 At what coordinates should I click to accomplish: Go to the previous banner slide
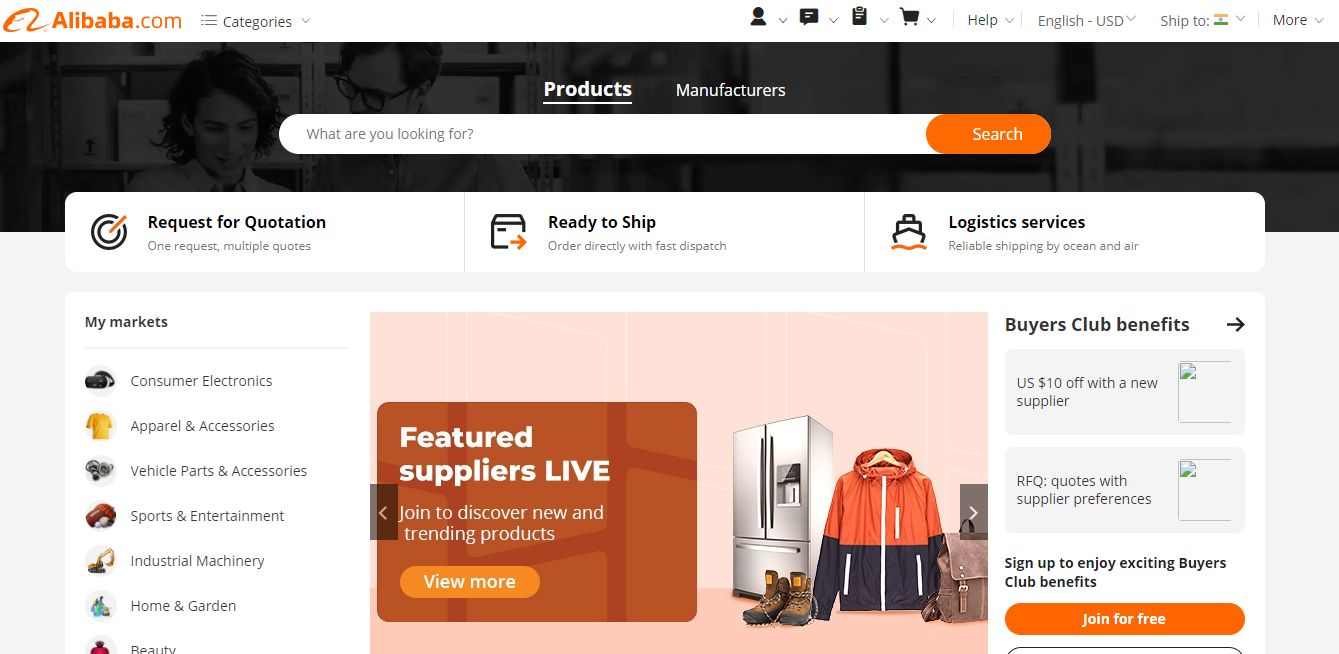coord(384,512)
